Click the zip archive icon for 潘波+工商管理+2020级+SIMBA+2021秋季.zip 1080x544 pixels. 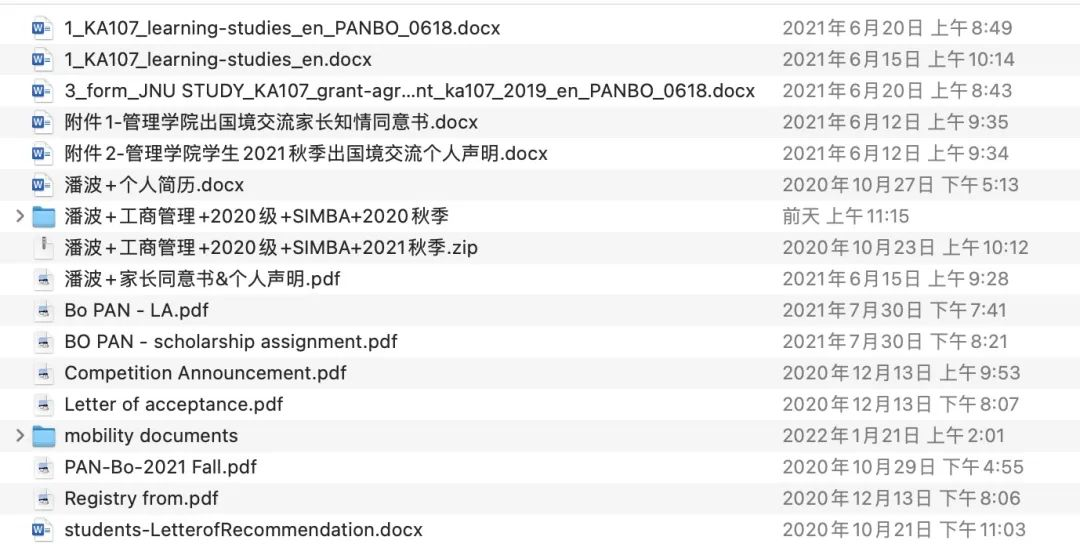tap(43, 247)
